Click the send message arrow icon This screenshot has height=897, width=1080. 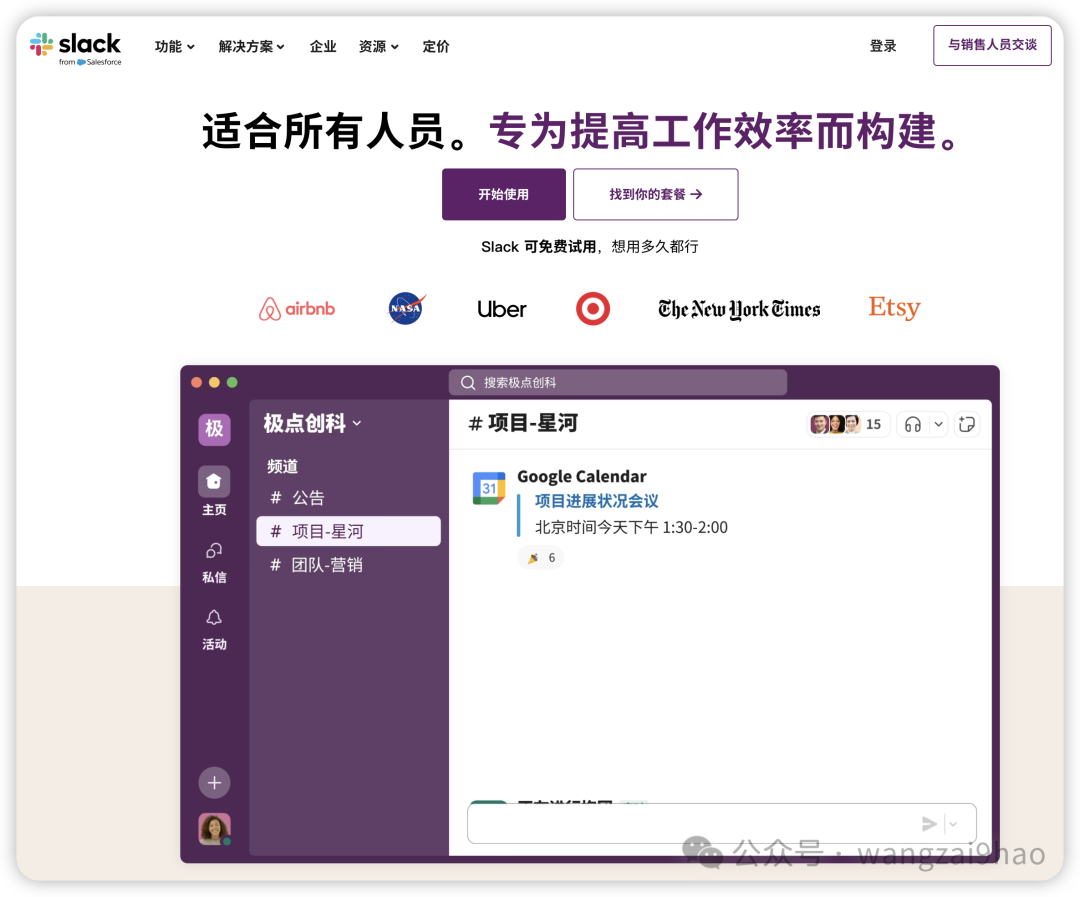(929, 824)
